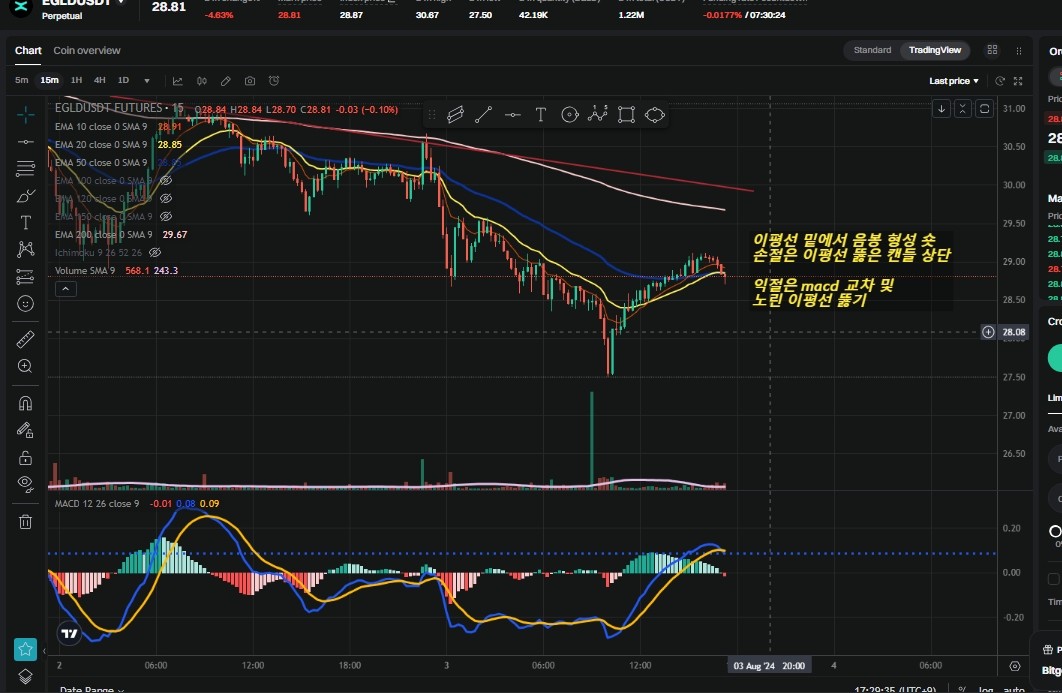Show the hidden EMA 150 indicator

(165, 216)
